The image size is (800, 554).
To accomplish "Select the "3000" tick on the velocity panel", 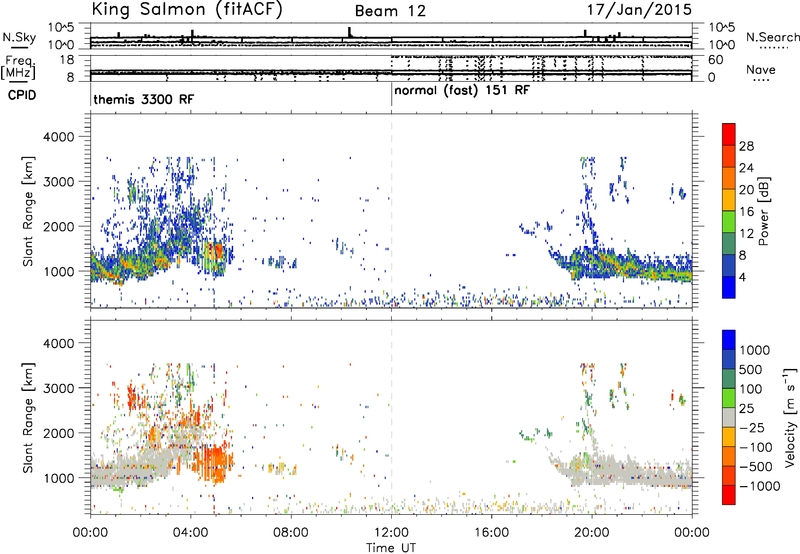I will point(59,388).
